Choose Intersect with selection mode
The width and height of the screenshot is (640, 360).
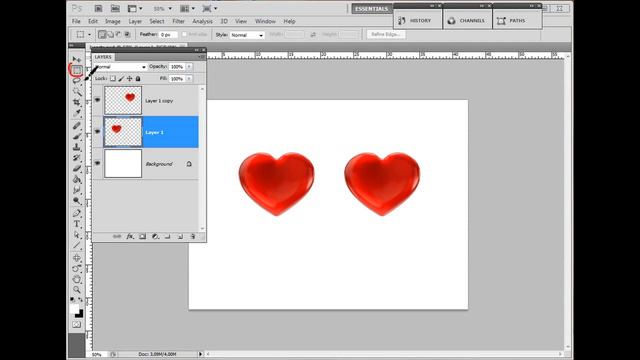[x=127, y=34]
